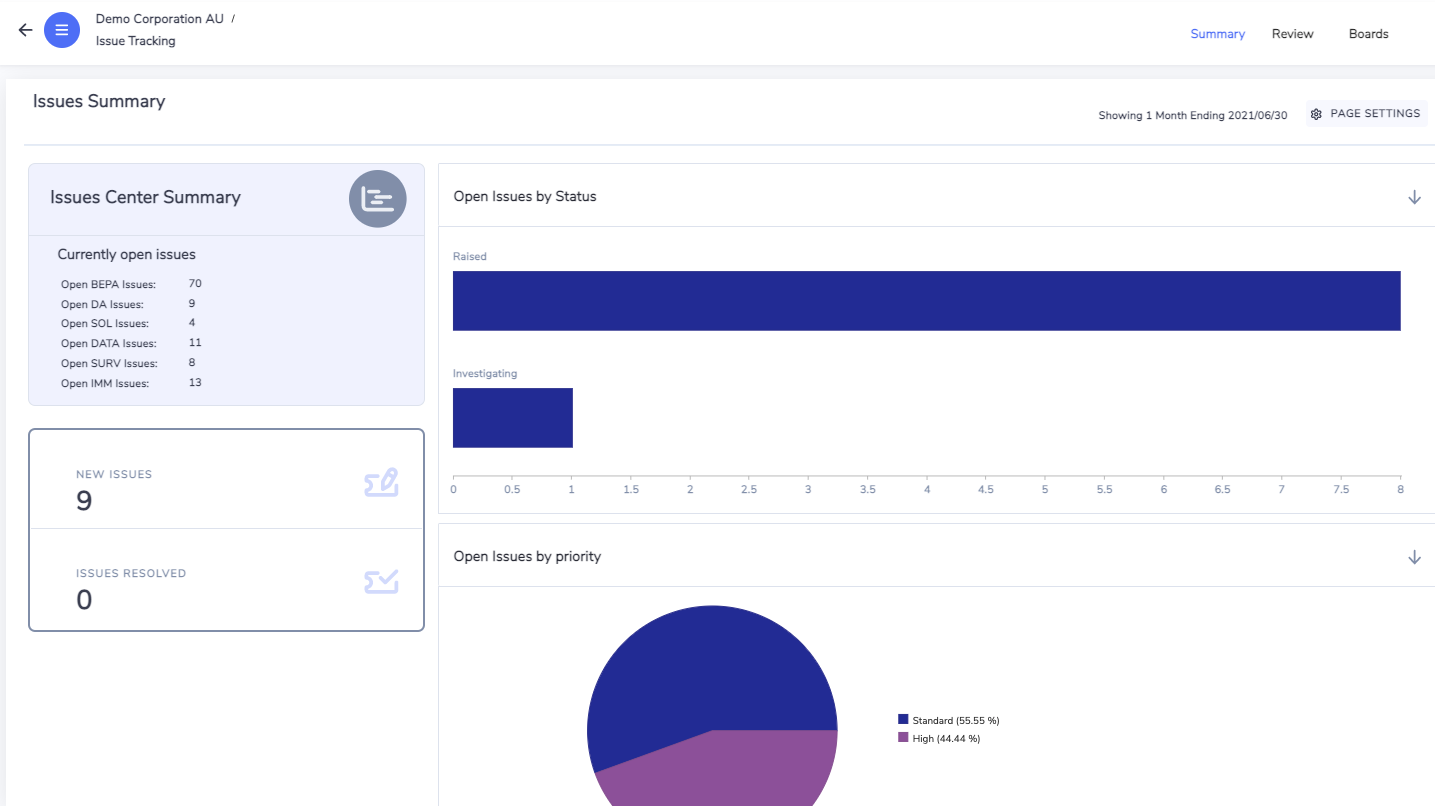The width and height of the screenshot is (1435, 806).
Task: Click the Issues Resolved count 0
Action: 84,600
